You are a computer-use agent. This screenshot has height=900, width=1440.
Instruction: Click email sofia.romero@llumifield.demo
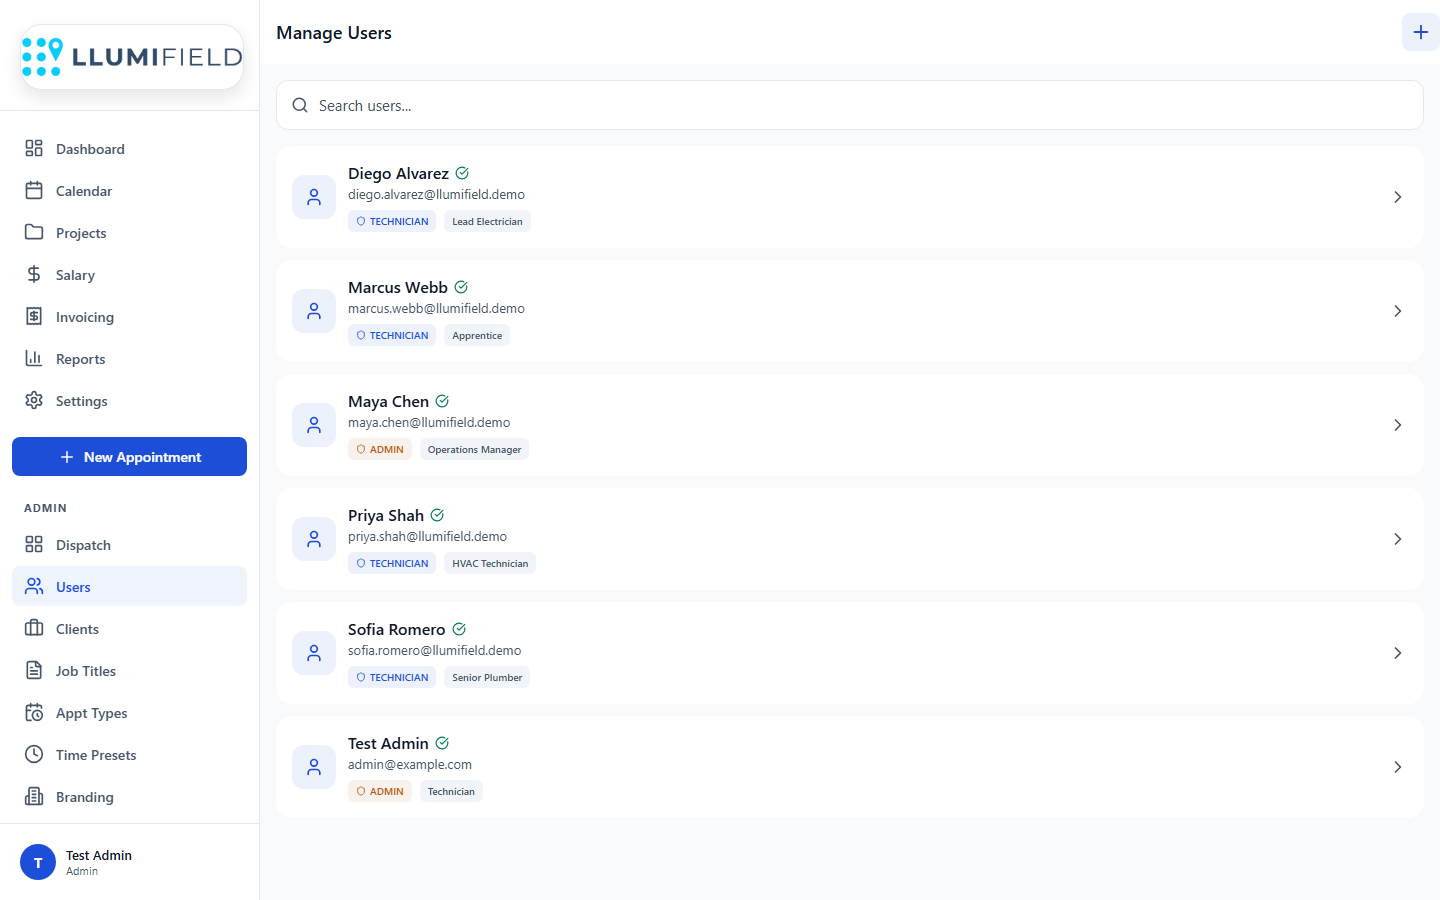click(434, 651)
